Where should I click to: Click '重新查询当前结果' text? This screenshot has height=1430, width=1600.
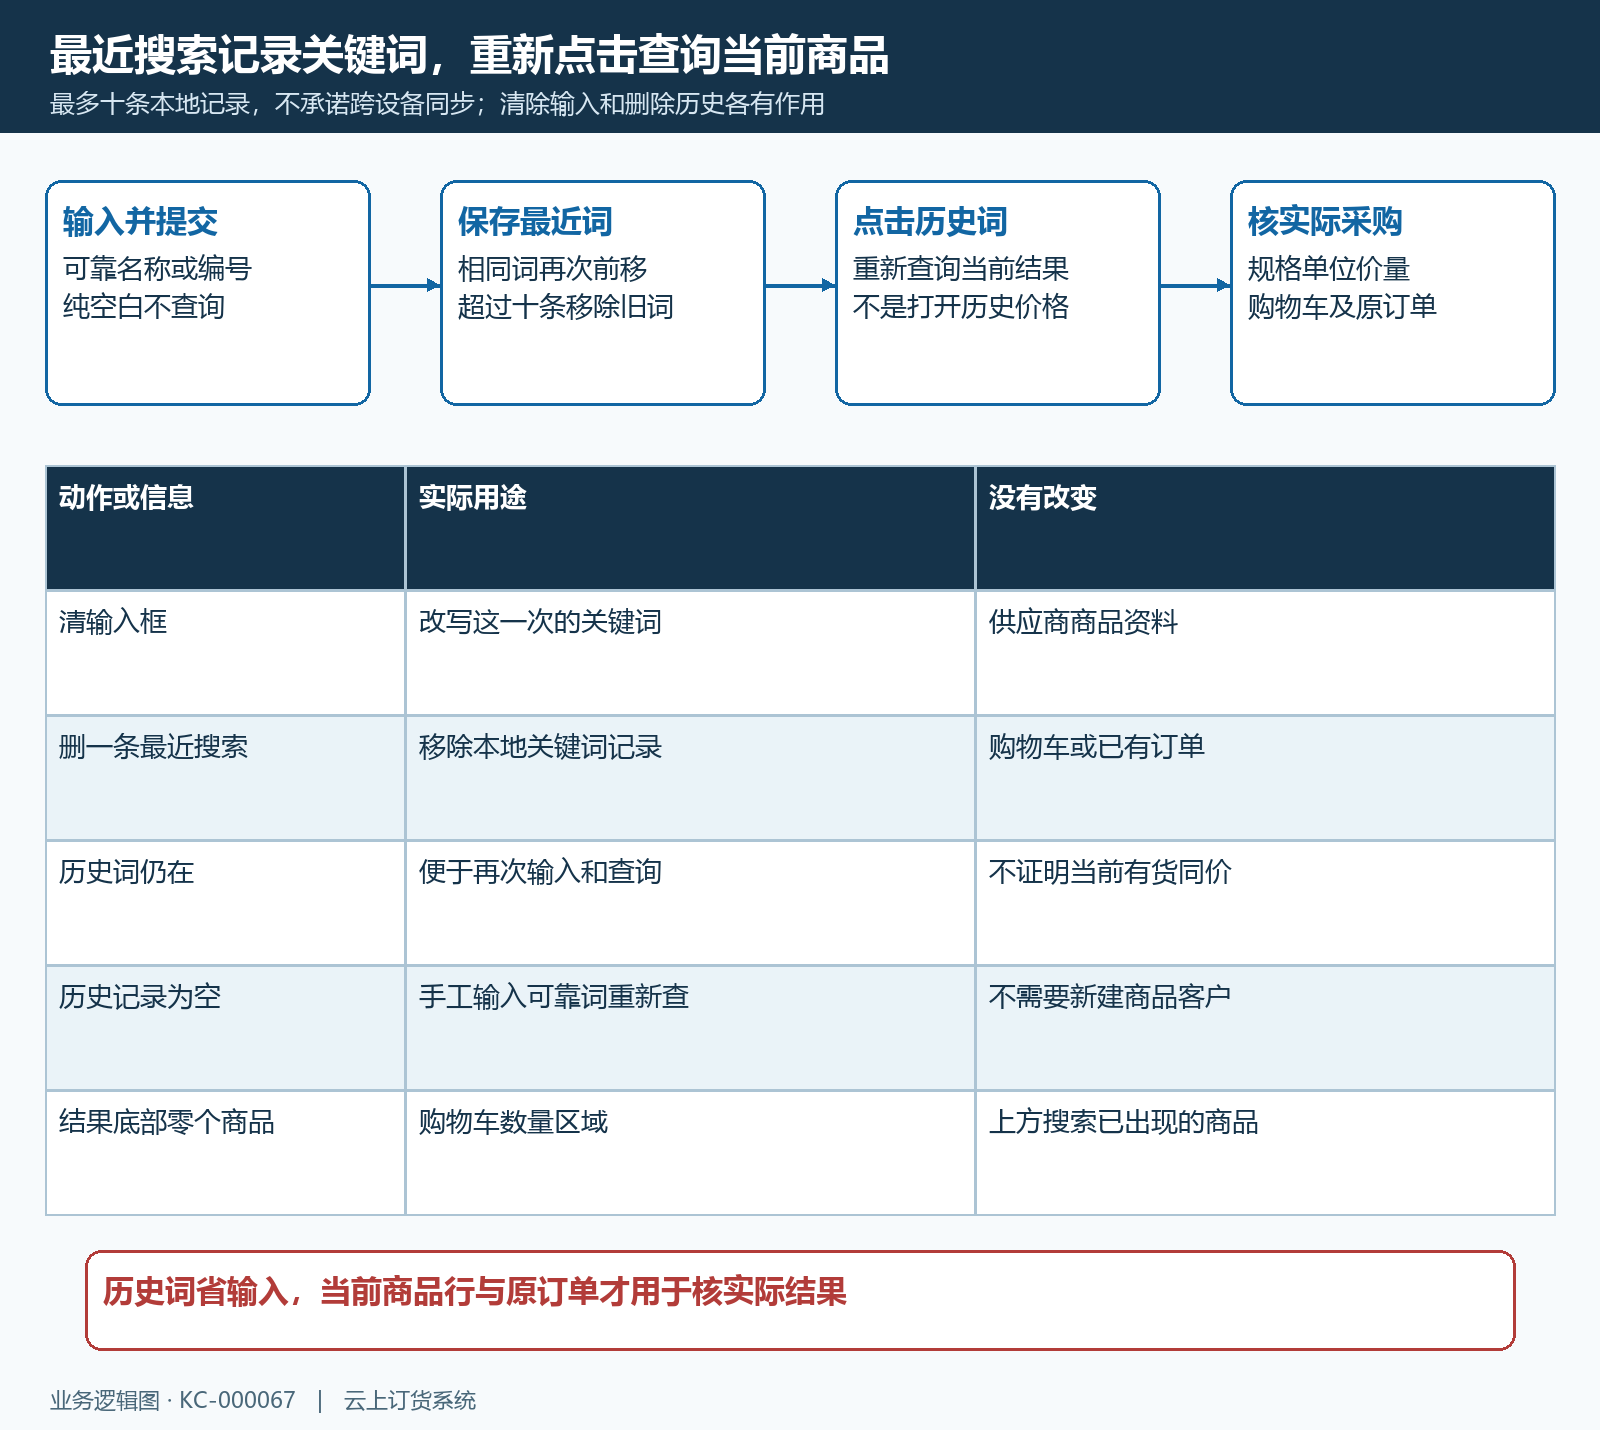960,269
